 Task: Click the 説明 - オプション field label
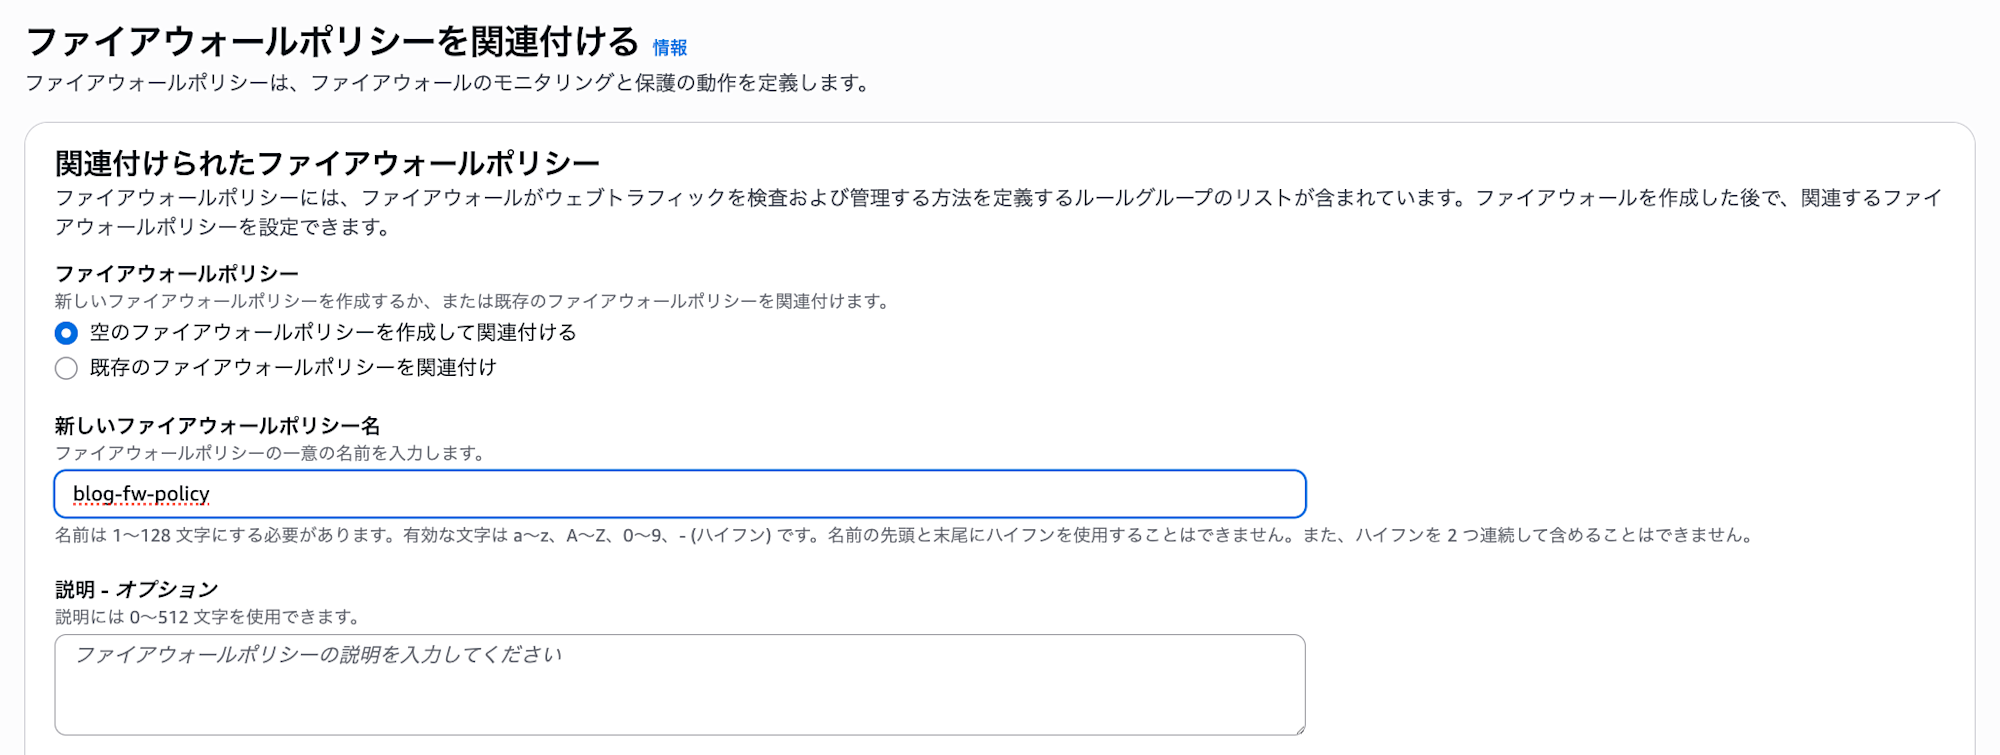click(x=136, y=590)
